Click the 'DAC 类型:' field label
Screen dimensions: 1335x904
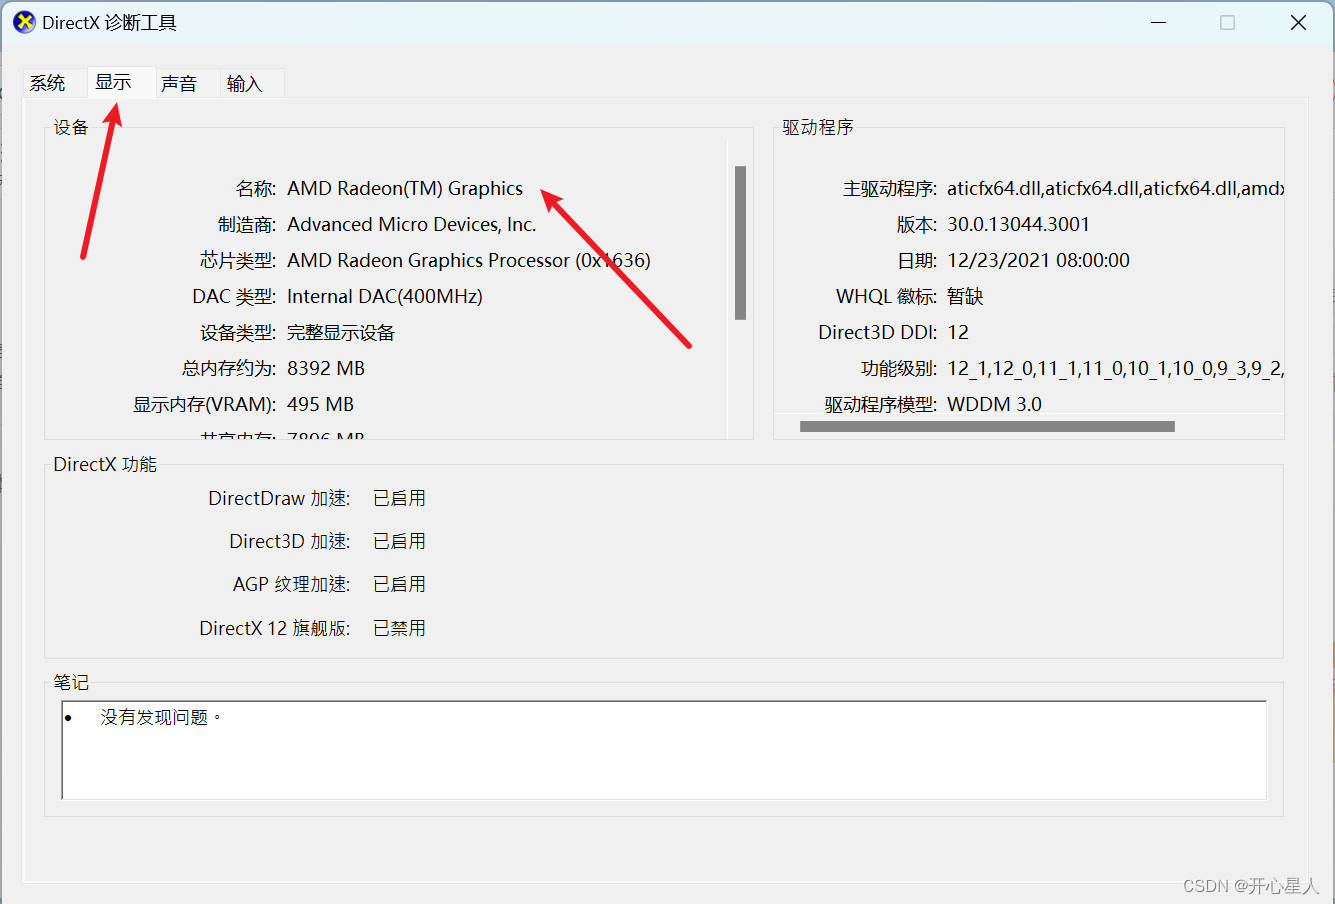tap(234, 297)
